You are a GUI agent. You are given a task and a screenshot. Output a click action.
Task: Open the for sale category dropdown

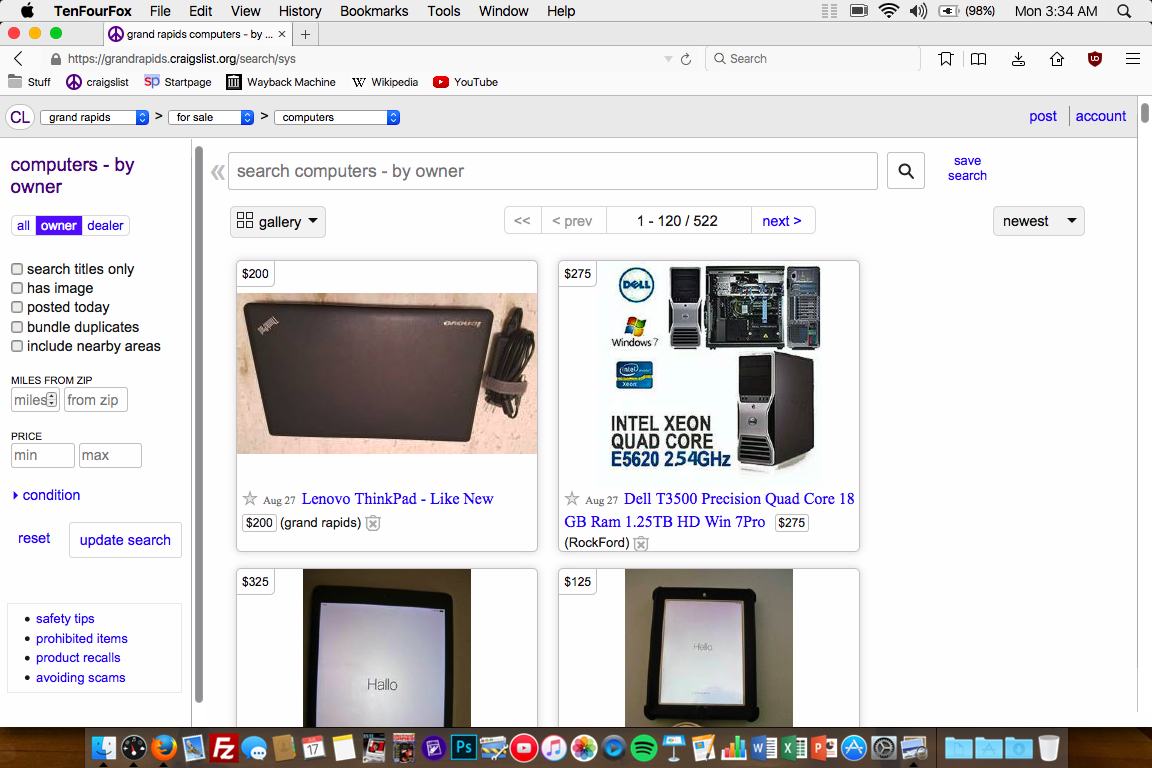click(211, 118)
